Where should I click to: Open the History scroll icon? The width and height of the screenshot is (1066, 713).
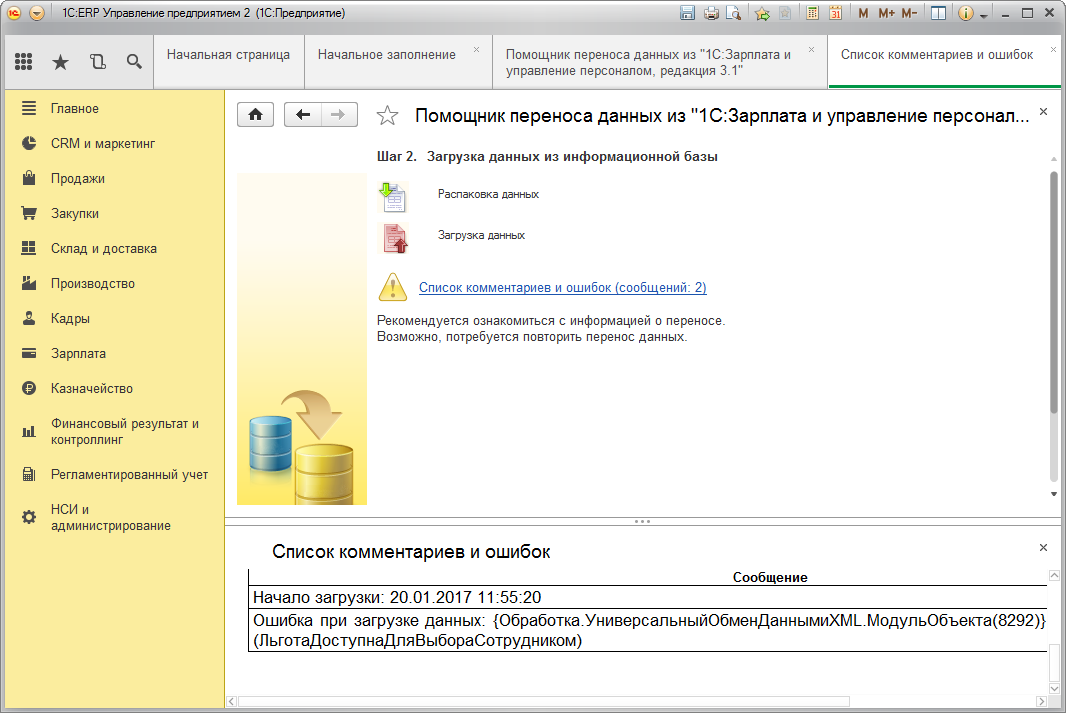[97, 62]
